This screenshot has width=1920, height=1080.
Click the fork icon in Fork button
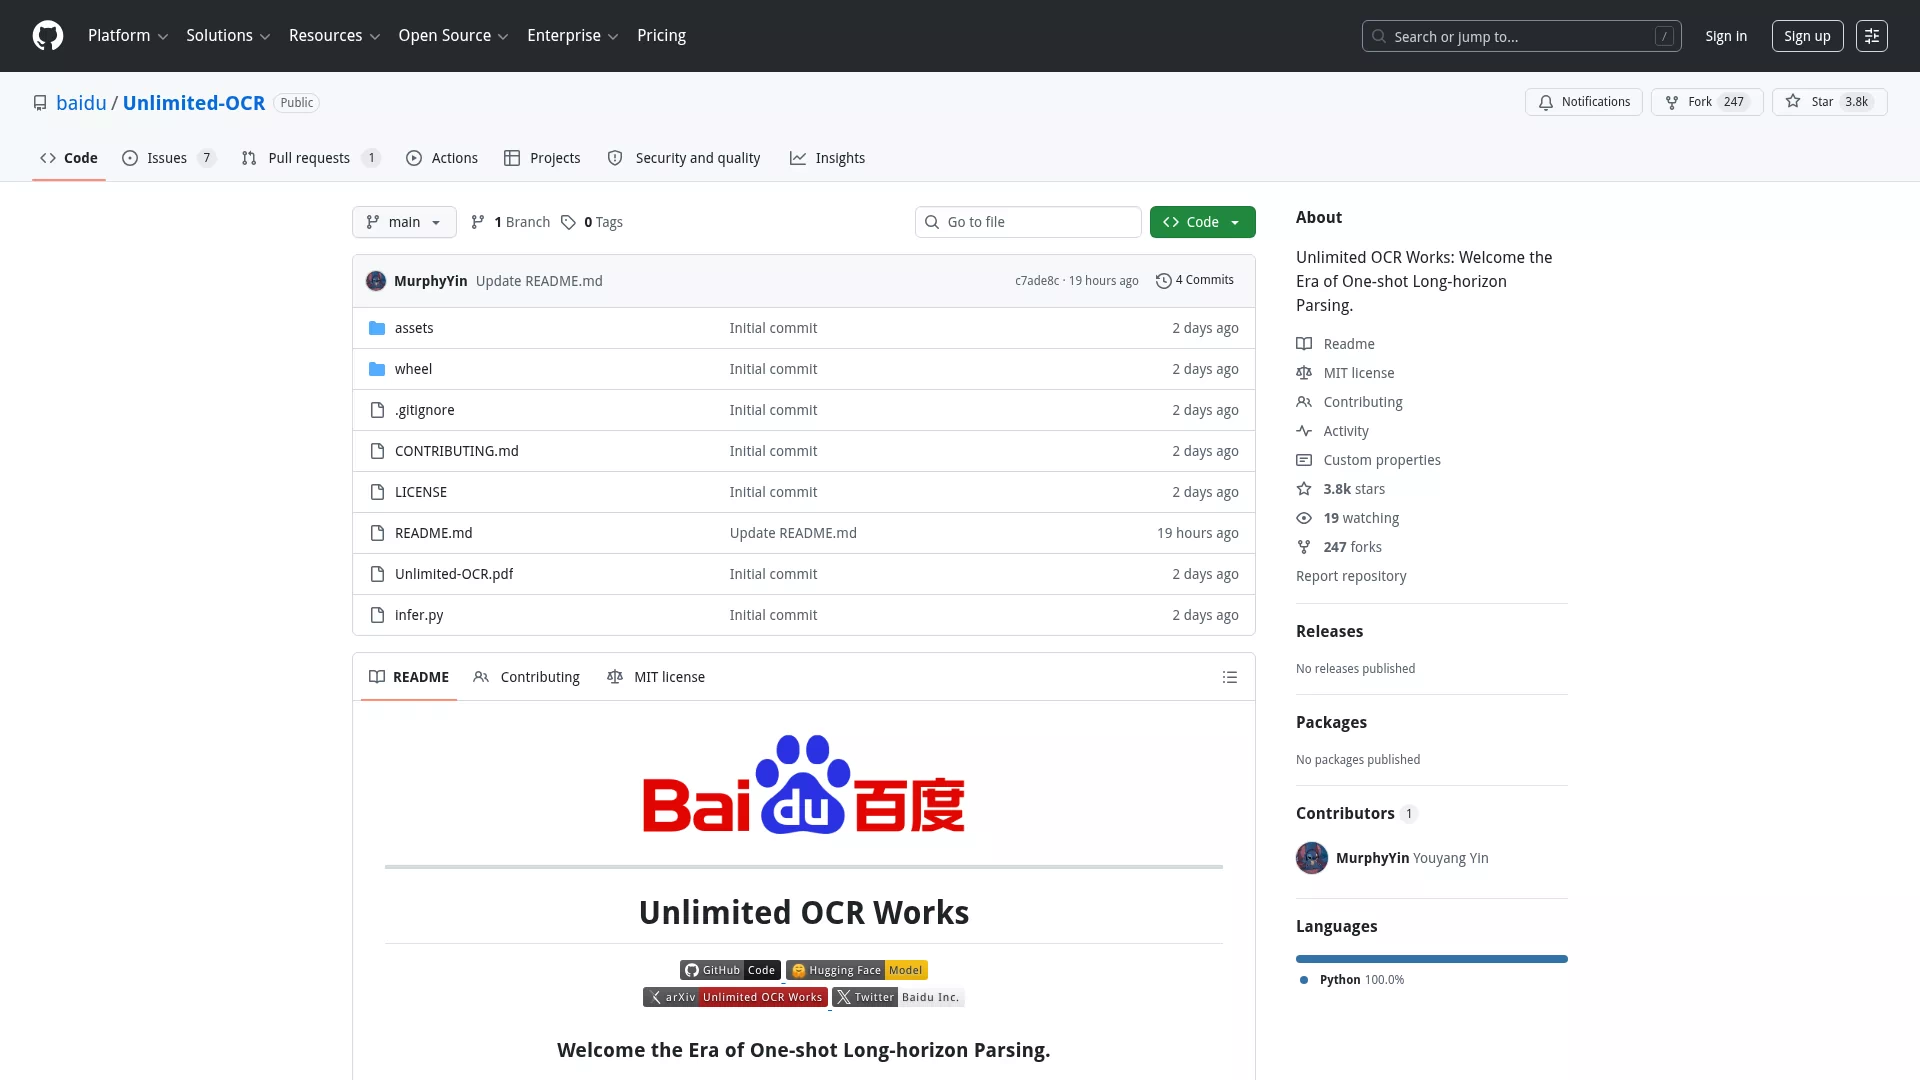coord(1672,102)
